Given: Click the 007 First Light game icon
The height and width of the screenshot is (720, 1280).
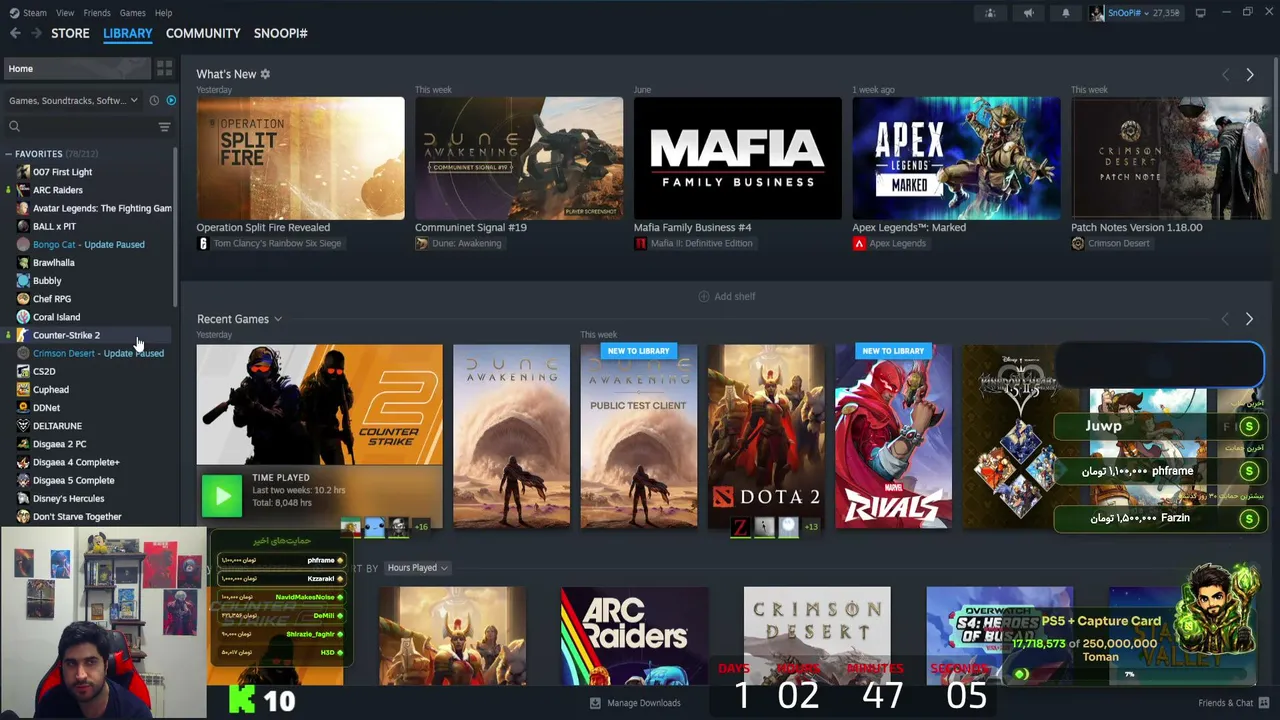Looking at the screenshot, I should (x=23, y=172).
